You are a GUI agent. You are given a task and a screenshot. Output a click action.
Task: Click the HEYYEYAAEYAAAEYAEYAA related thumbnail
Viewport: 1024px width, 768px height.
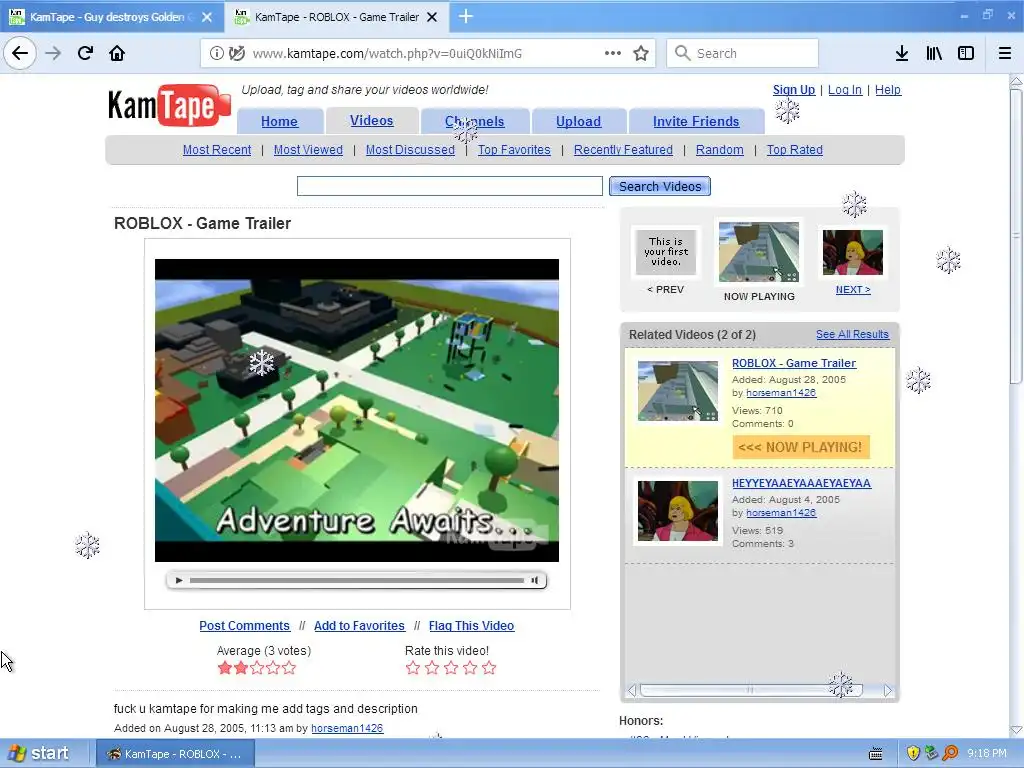click(x=678, y=511)
